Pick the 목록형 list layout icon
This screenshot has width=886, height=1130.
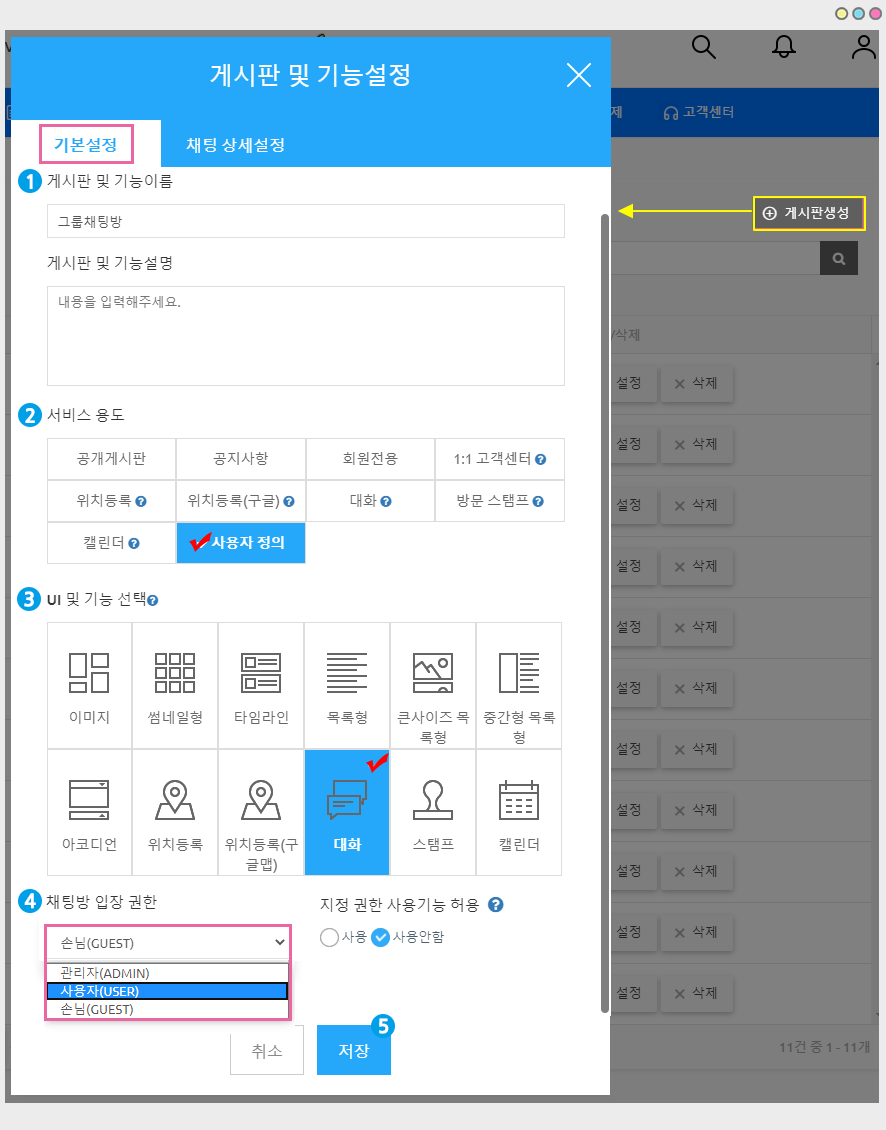click(x=347, y=673)
